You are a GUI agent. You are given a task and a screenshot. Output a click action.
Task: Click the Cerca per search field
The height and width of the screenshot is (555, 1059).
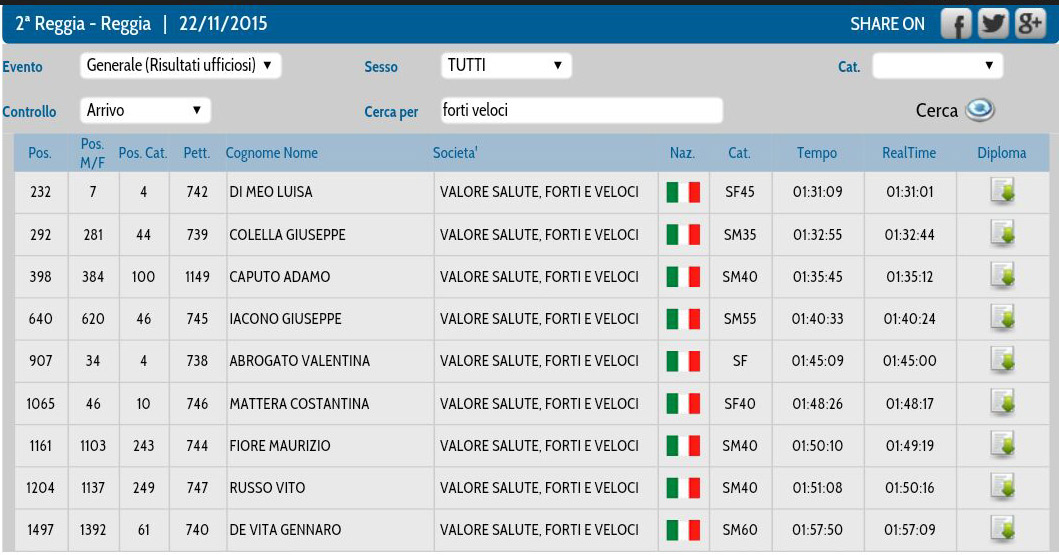pos(581,110)
